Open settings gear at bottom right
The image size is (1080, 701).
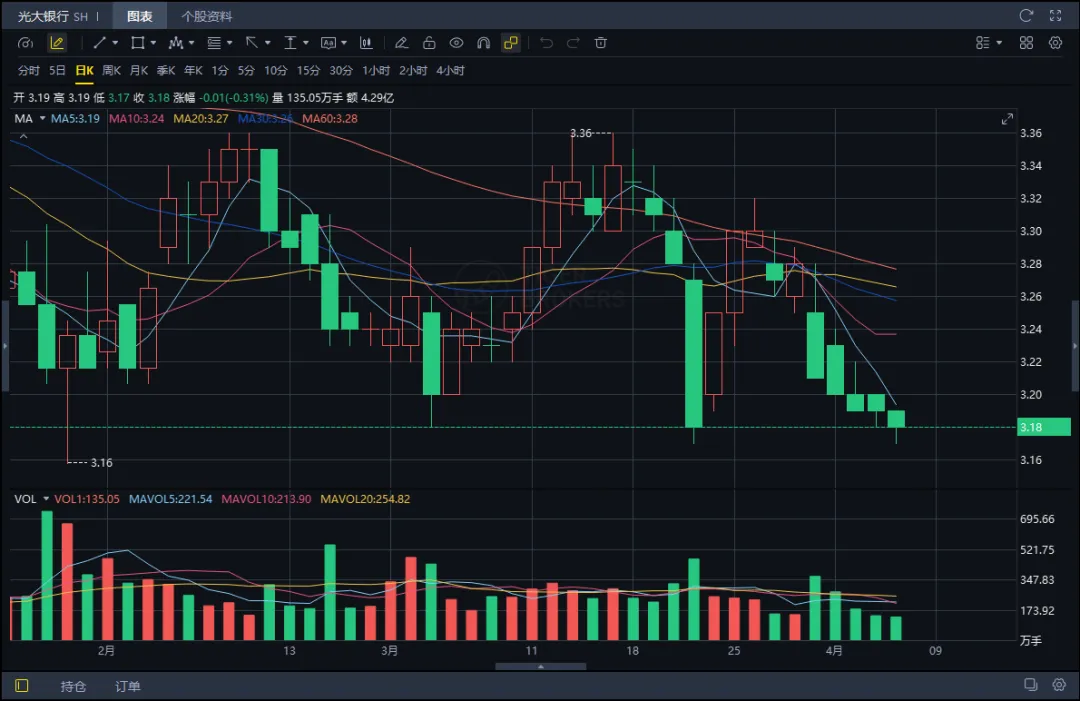click(x=1059, y=684)
